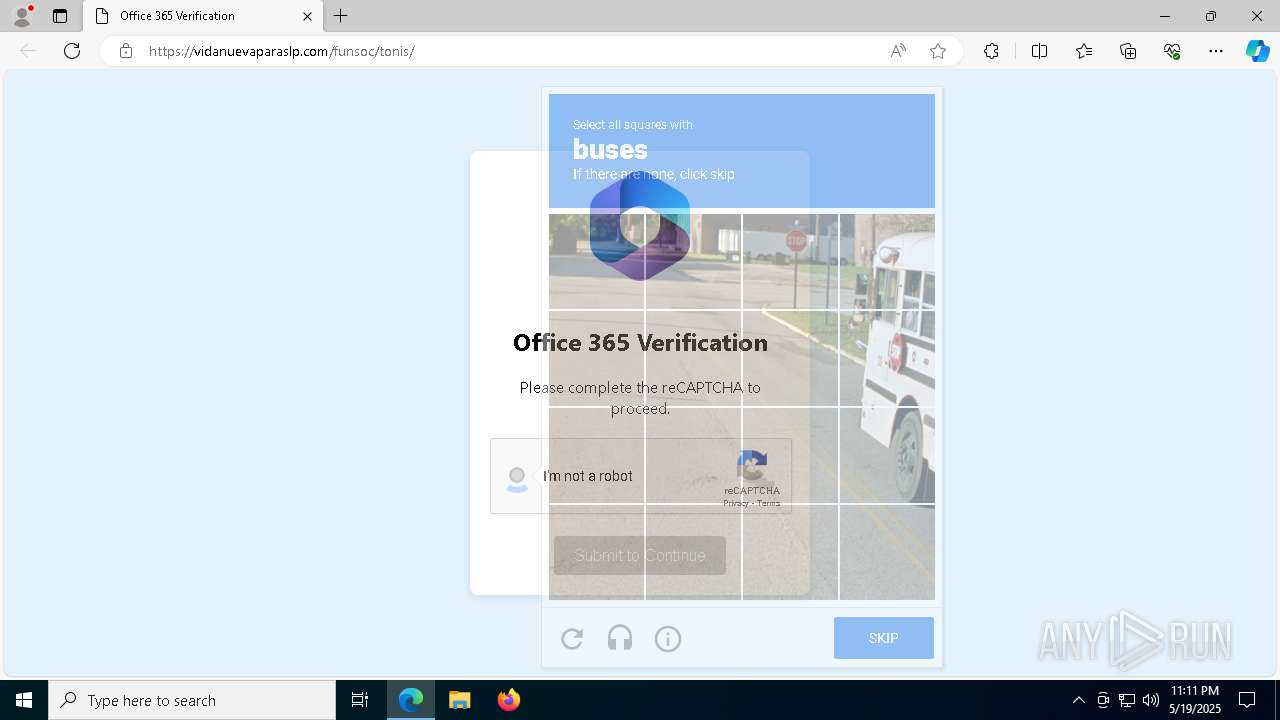Open the Windows Start menu
Screen dimensions: 1280x720
click(24, 700)
